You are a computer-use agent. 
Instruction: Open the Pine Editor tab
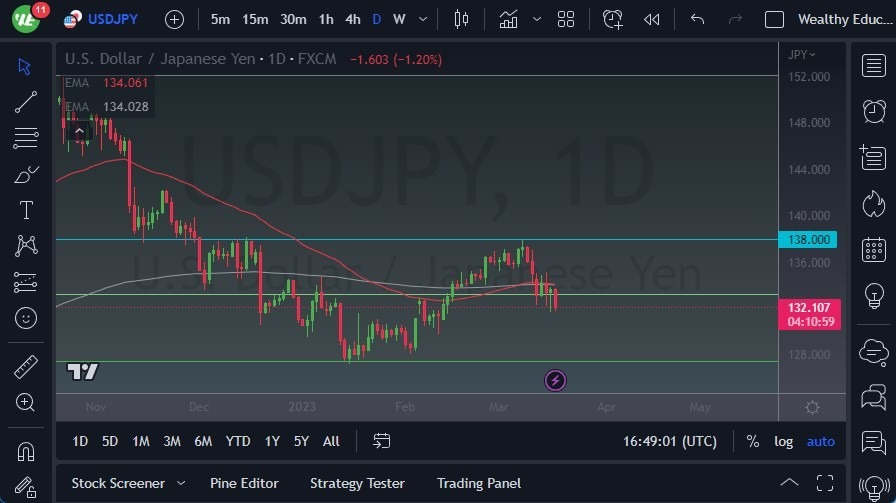(x=245, y=484)
